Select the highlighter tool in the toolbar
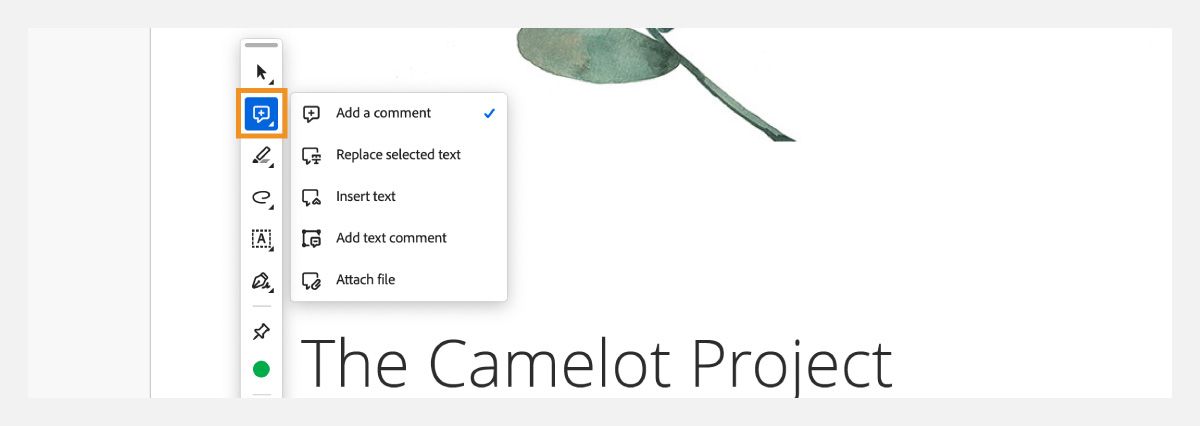The height and width of the screenshot is (426, 1200). point(261,155)
